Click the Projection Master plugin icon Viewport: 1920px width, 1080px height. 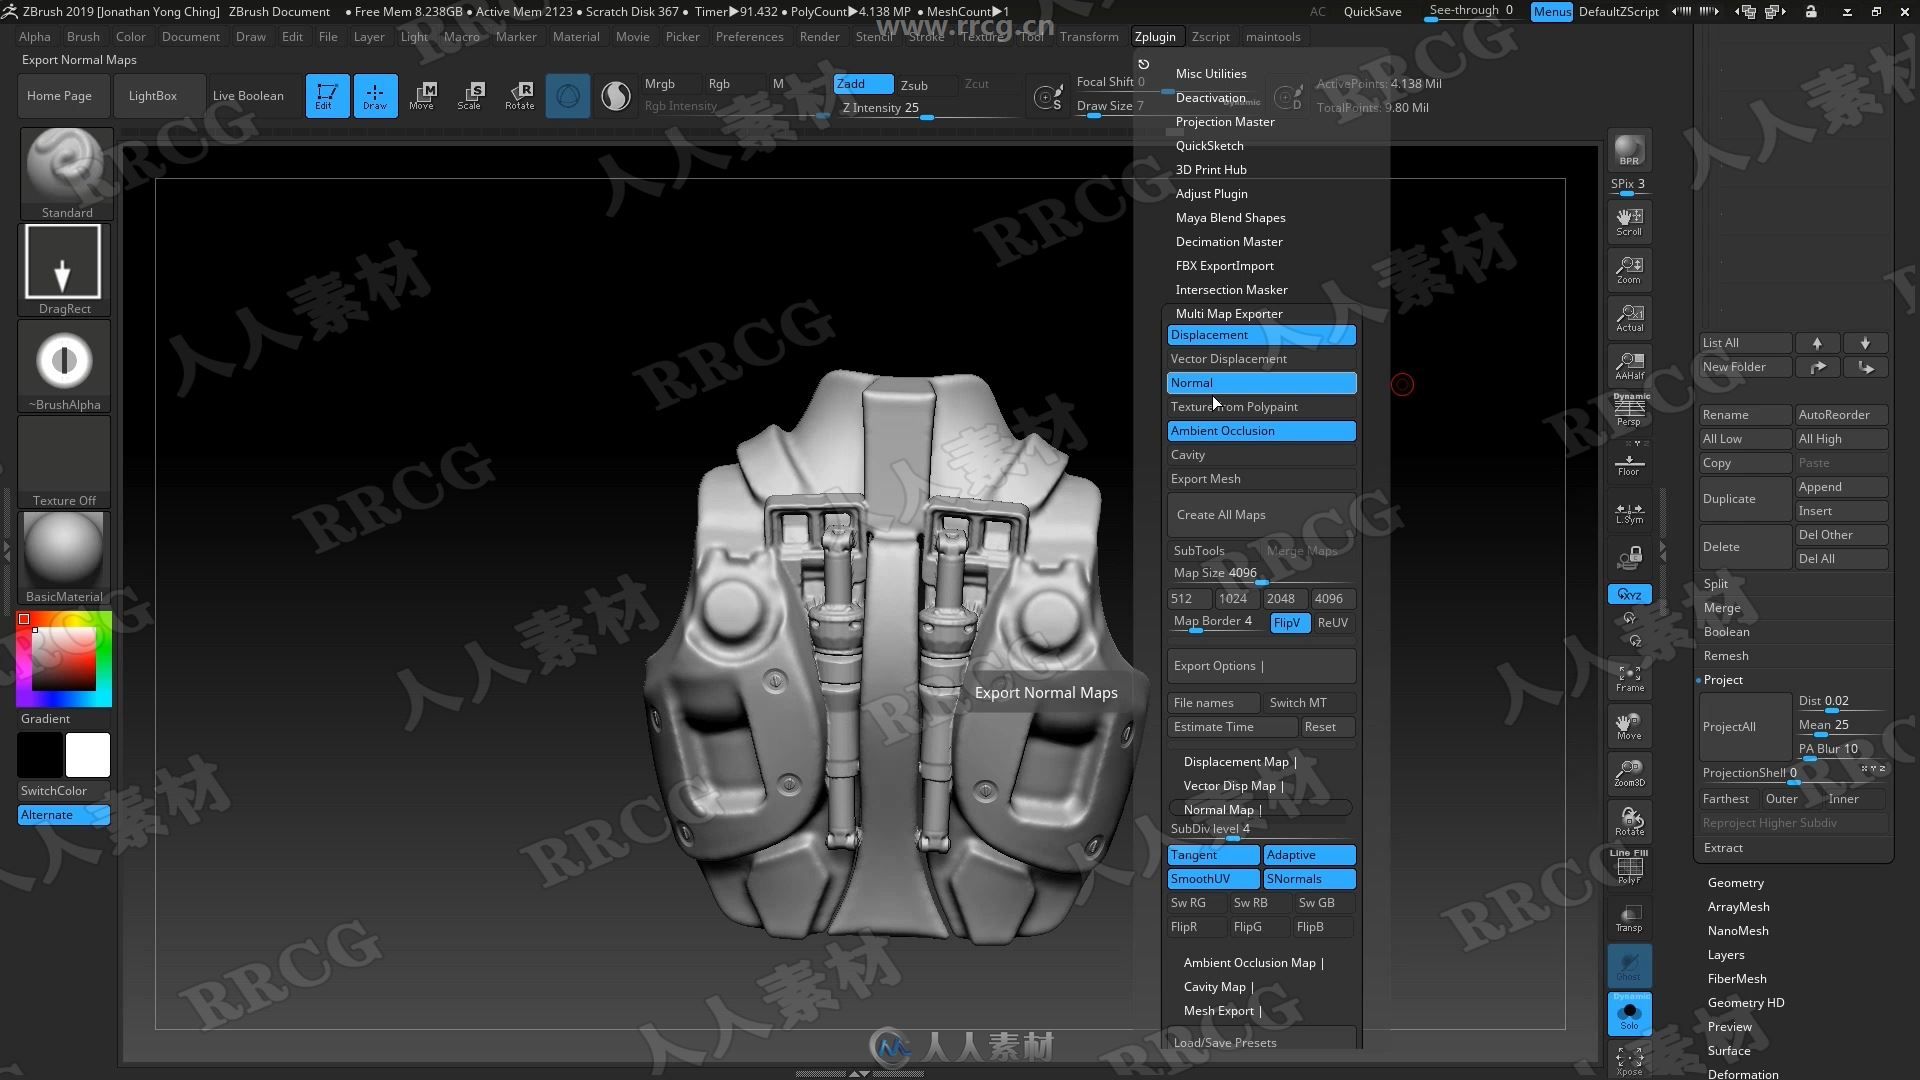tap(1224, 121)
